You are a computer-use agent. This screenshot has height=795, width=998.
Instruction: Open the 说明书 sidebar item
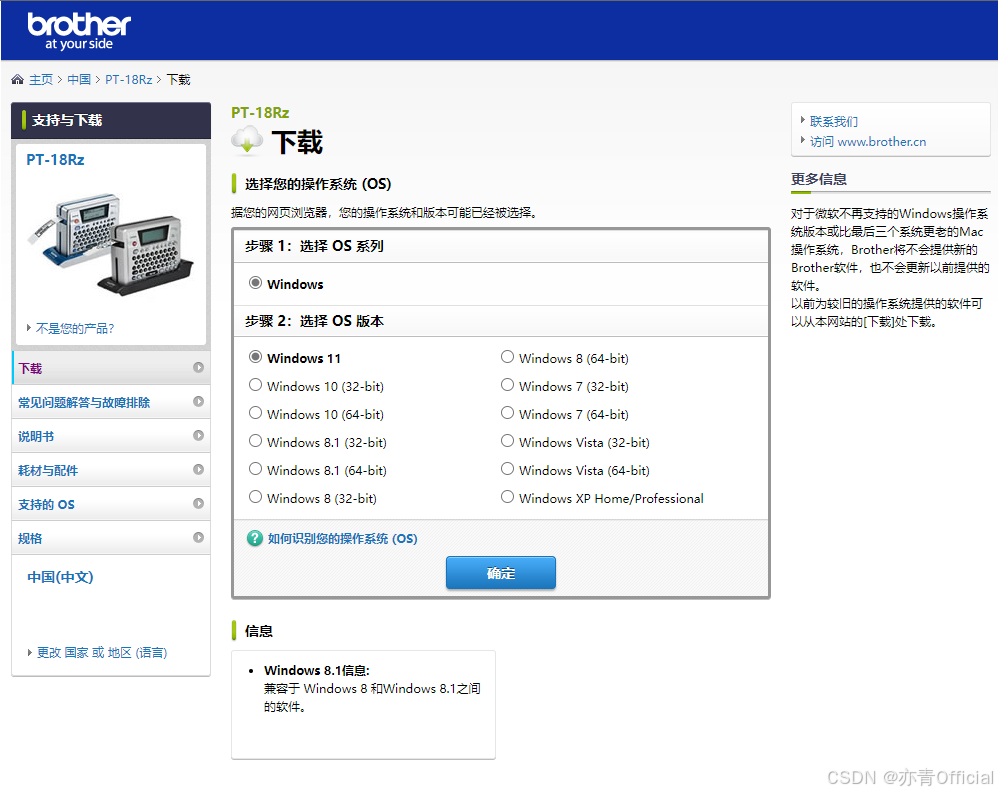tap(111, 436)
